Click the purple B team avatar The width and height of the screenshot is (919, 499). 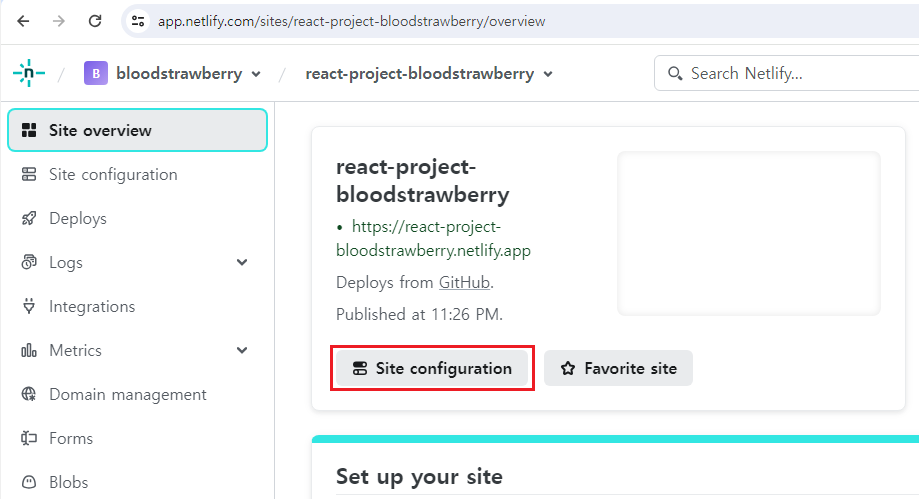click(96, 73)
